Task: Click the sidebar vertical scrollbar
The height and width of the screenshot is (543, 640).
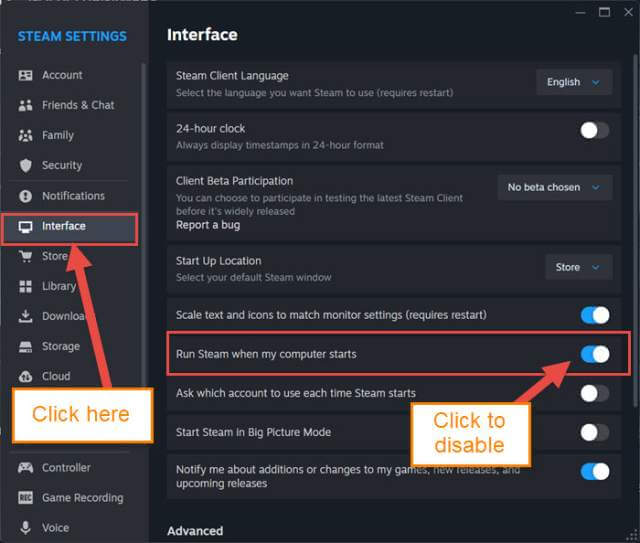Action: point(143,225)
